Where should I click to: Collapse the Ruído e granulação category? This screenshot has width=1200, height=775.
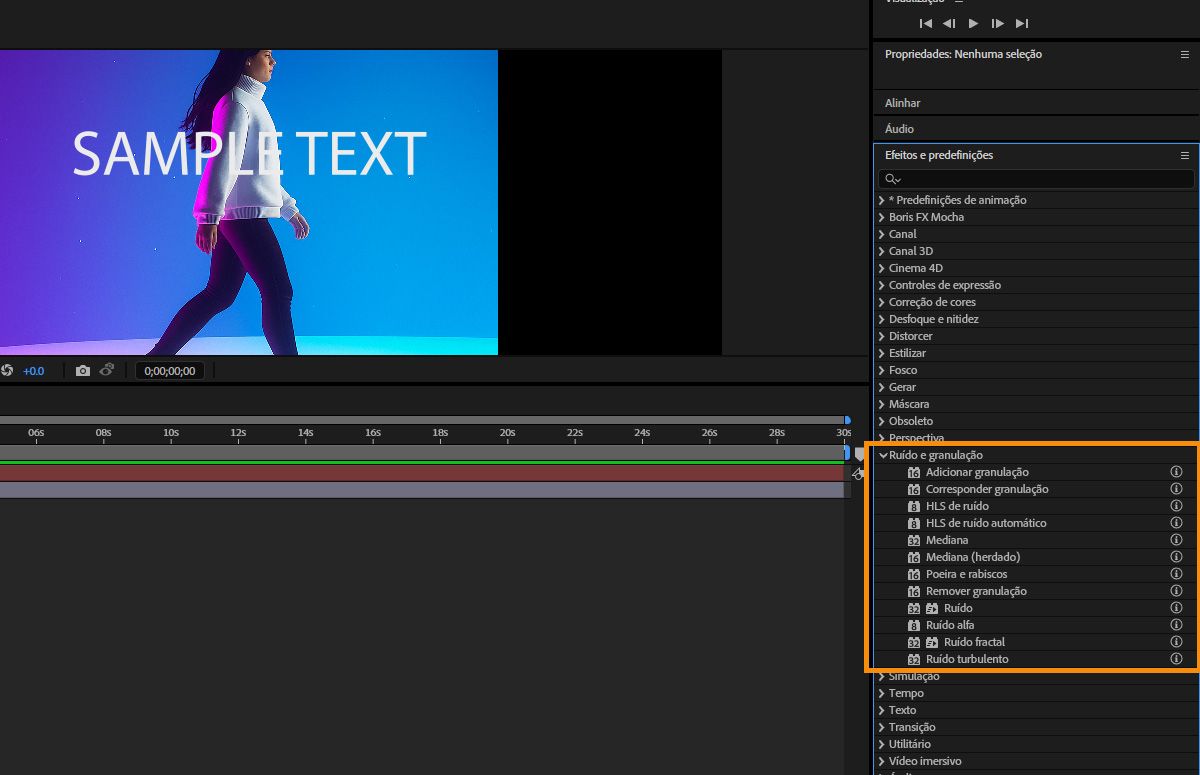pyautogui.click(x=883, y=455)
